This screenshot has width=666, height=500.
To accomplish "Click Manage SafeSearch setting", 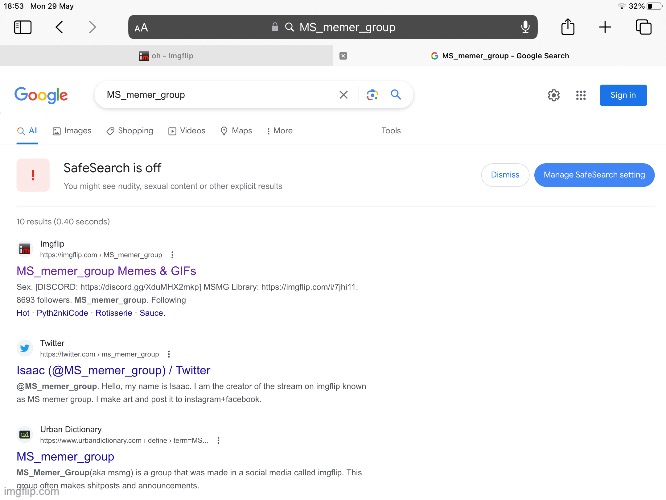I will (x=594, y=175).
